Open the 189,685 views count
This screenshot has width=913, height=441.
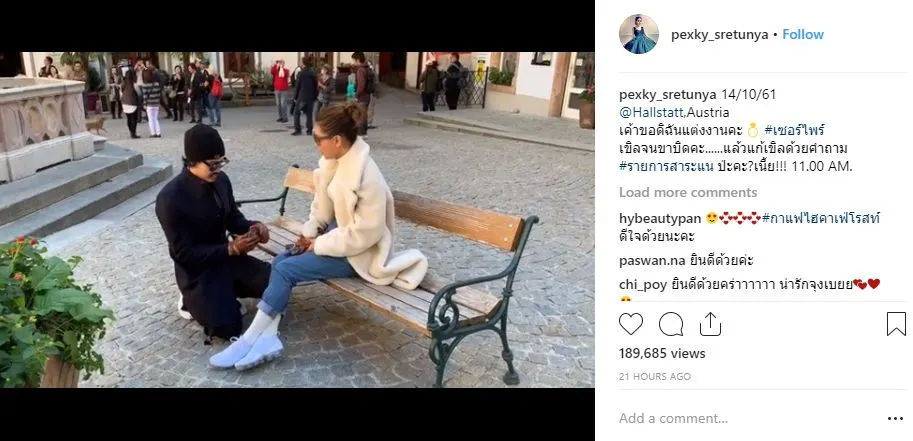point(662,354)
